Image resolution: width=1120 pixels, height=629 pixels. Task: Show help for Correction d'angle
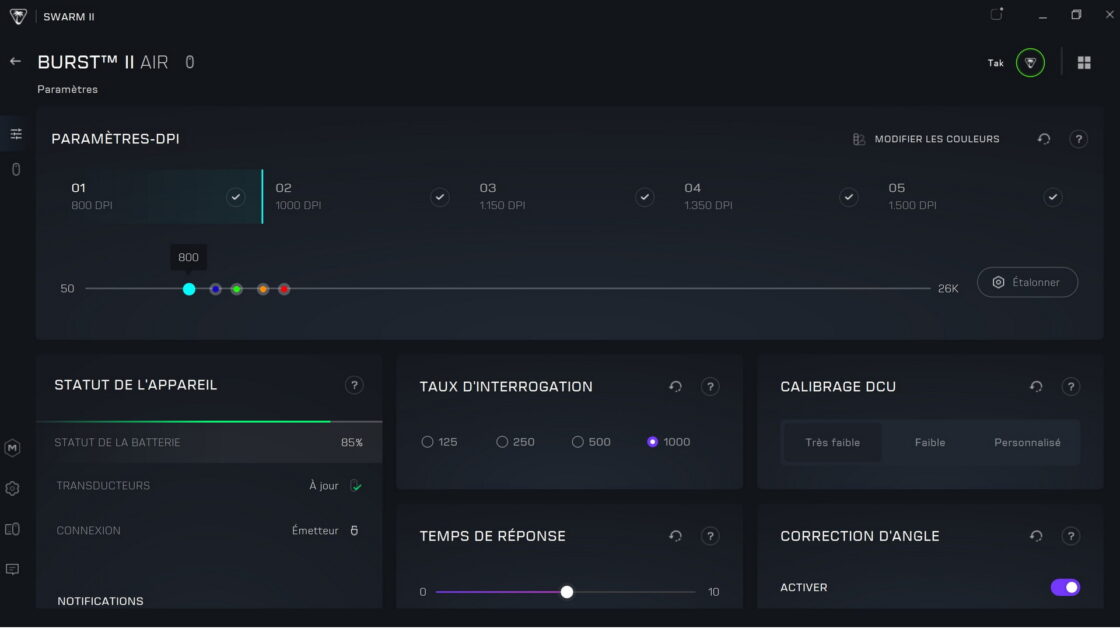(x=1070, y=535)
